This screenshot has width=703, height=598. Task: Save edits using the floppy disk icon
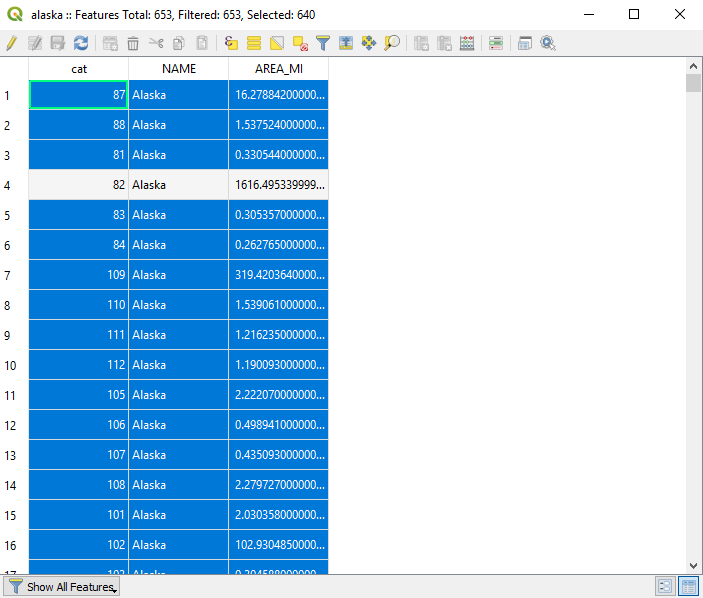(57, 43)
